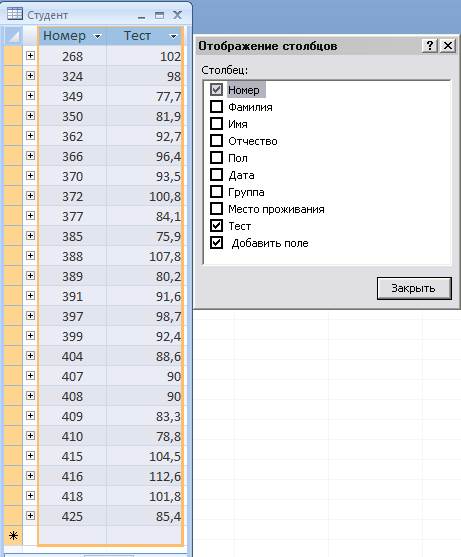Screen dimensions: 461x557
Task: Expand the subdatasheet for record 409
Action: pyautogui.click(x=30, y=416)
